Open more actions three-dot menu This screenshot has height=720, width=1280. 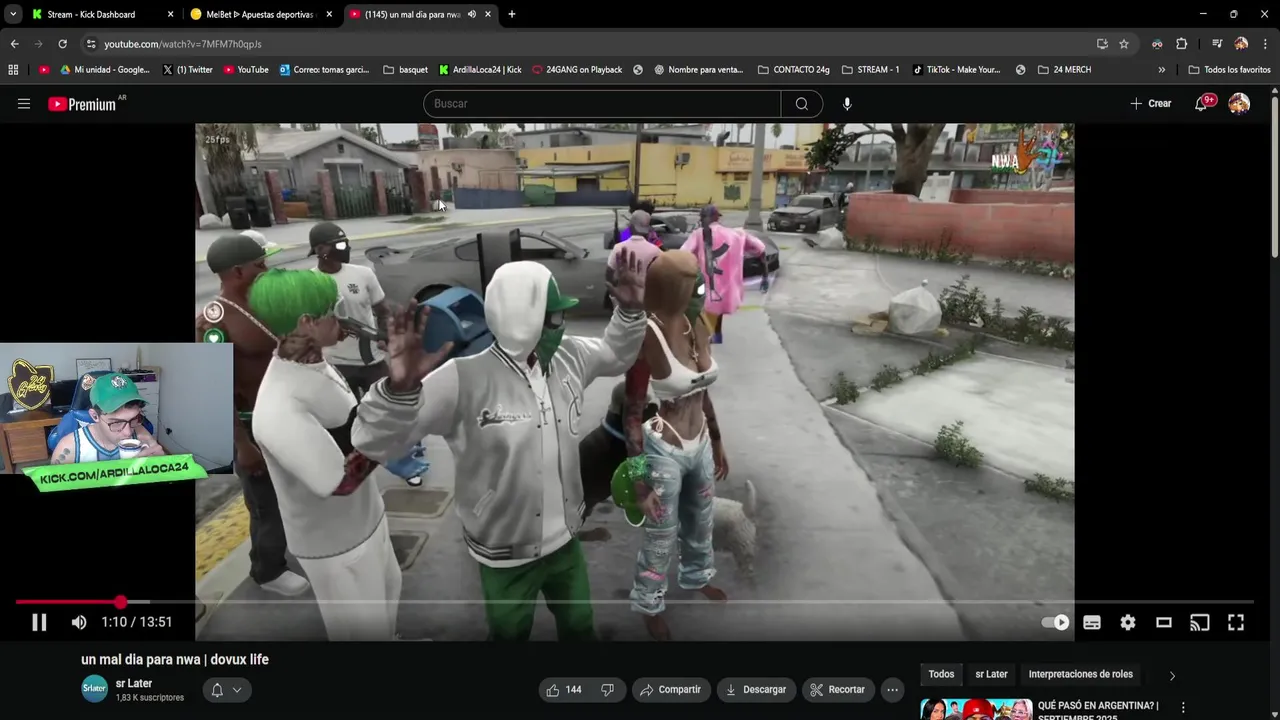[x=893, y=690]
